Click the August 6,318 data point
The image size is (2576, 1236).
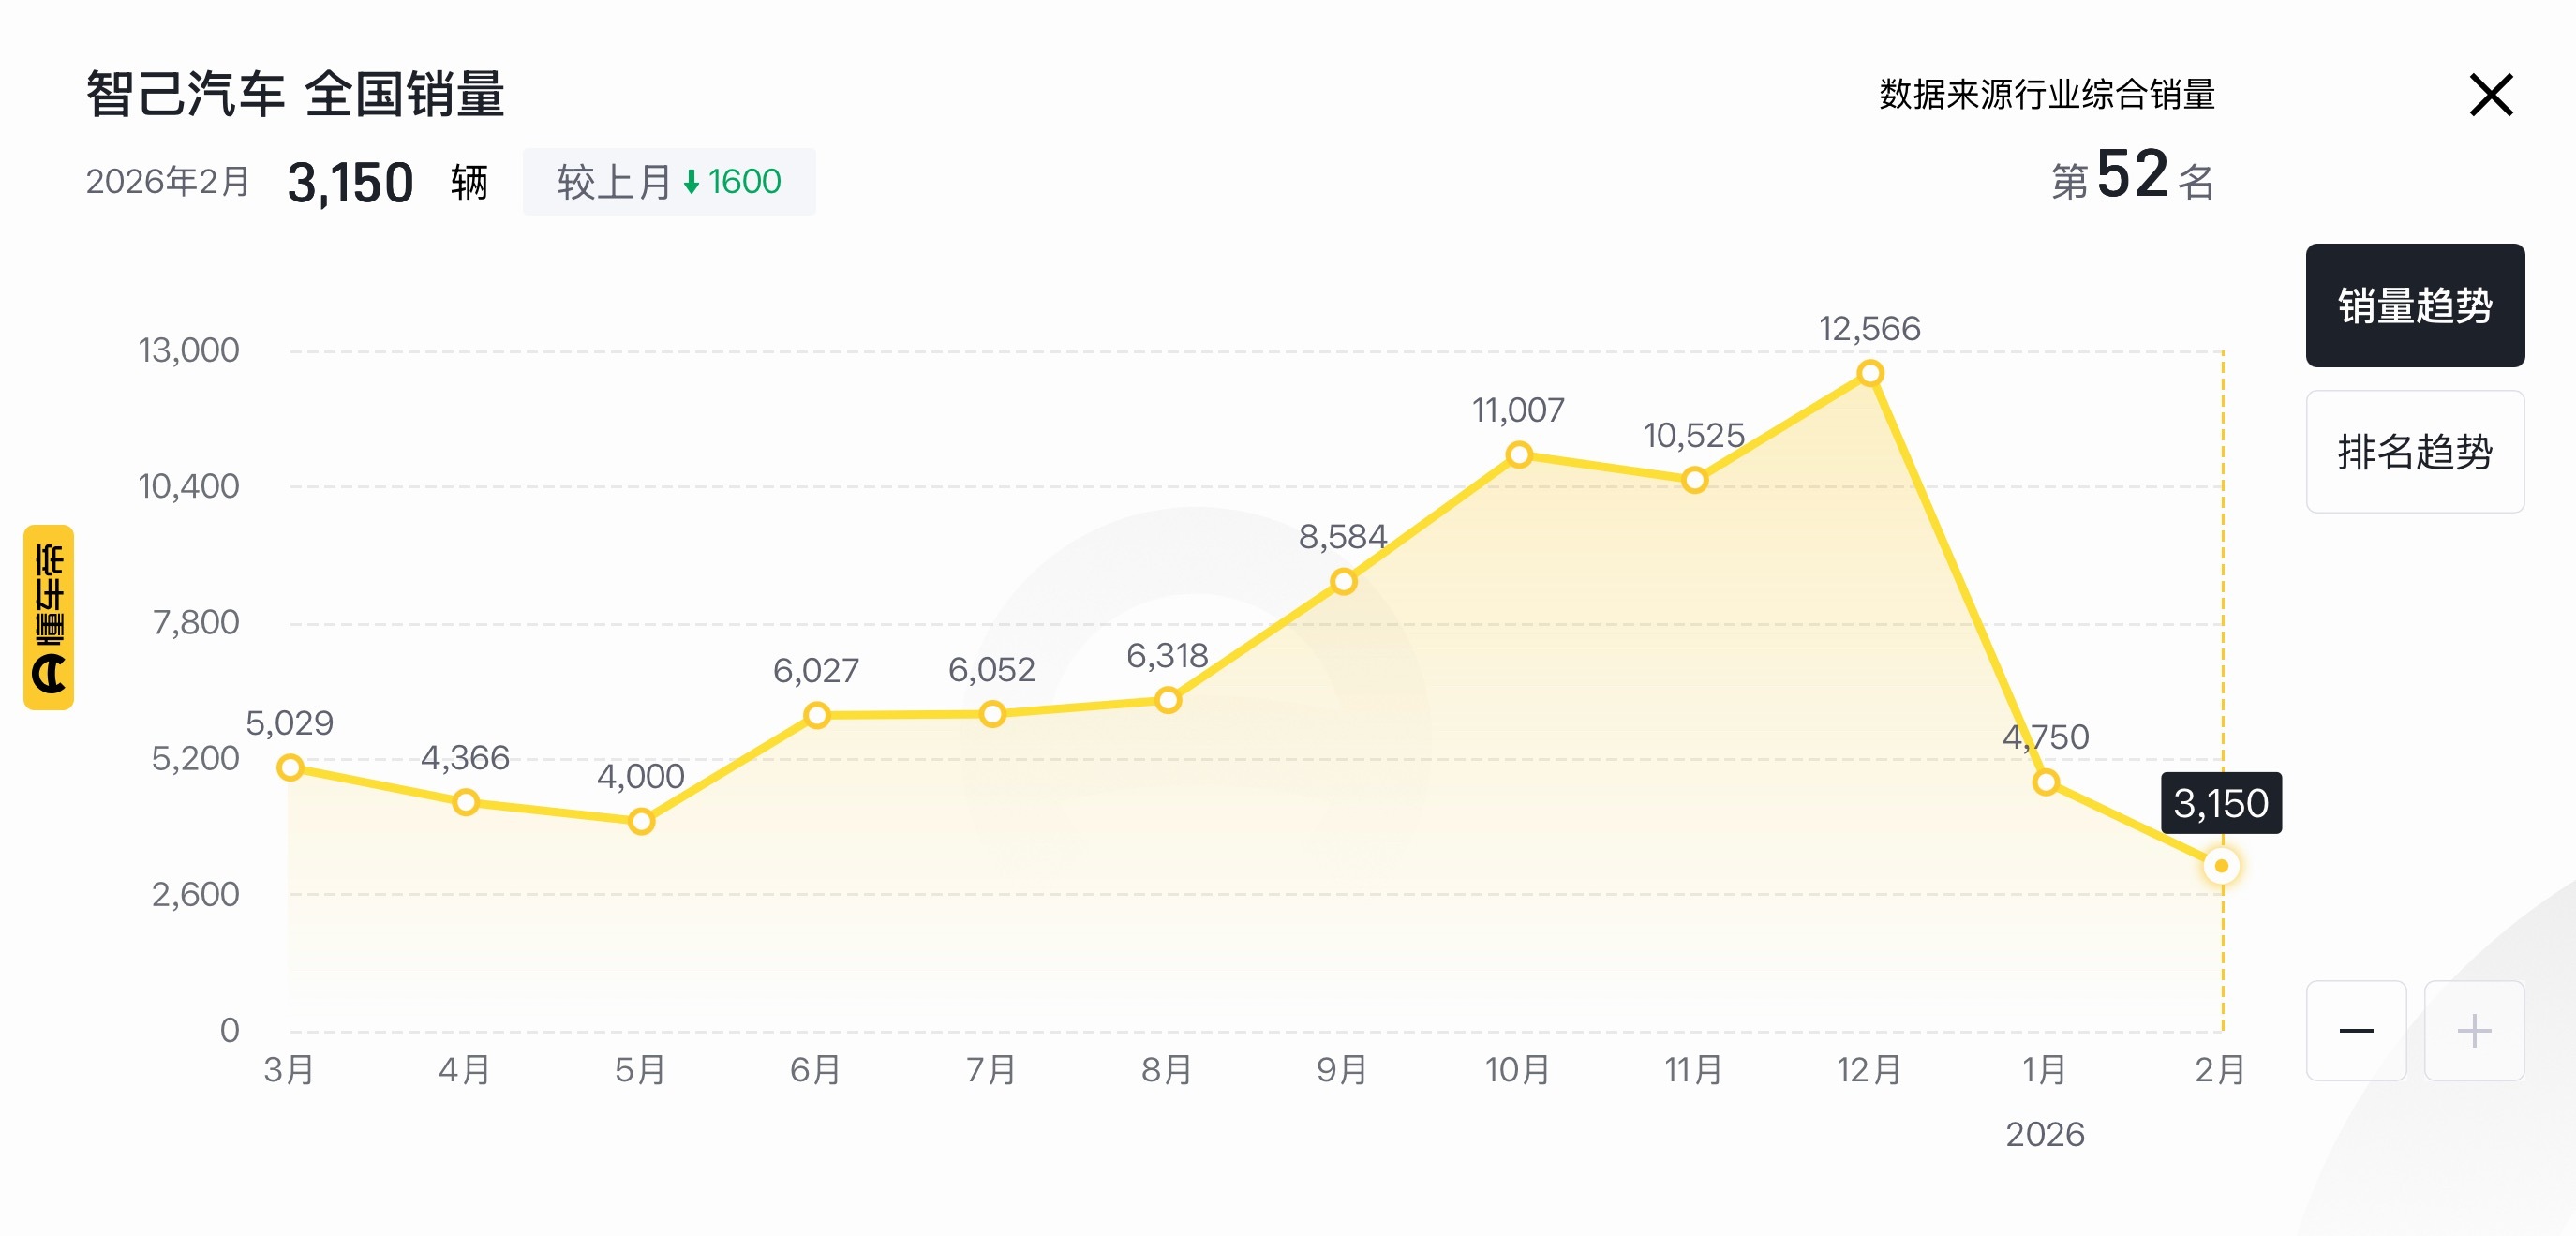point(1168,700)
